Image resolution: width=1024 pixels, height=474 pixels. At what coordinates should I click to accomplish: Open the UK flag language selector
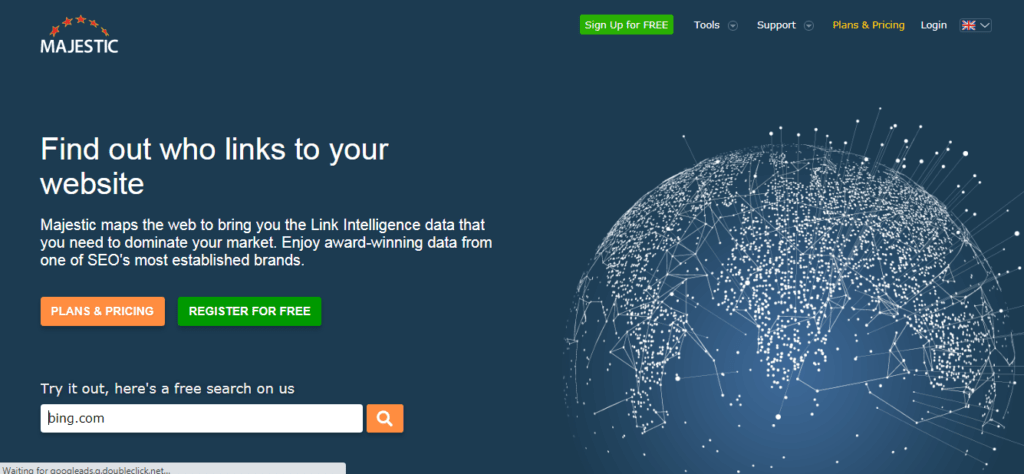(x=976, y=25)
